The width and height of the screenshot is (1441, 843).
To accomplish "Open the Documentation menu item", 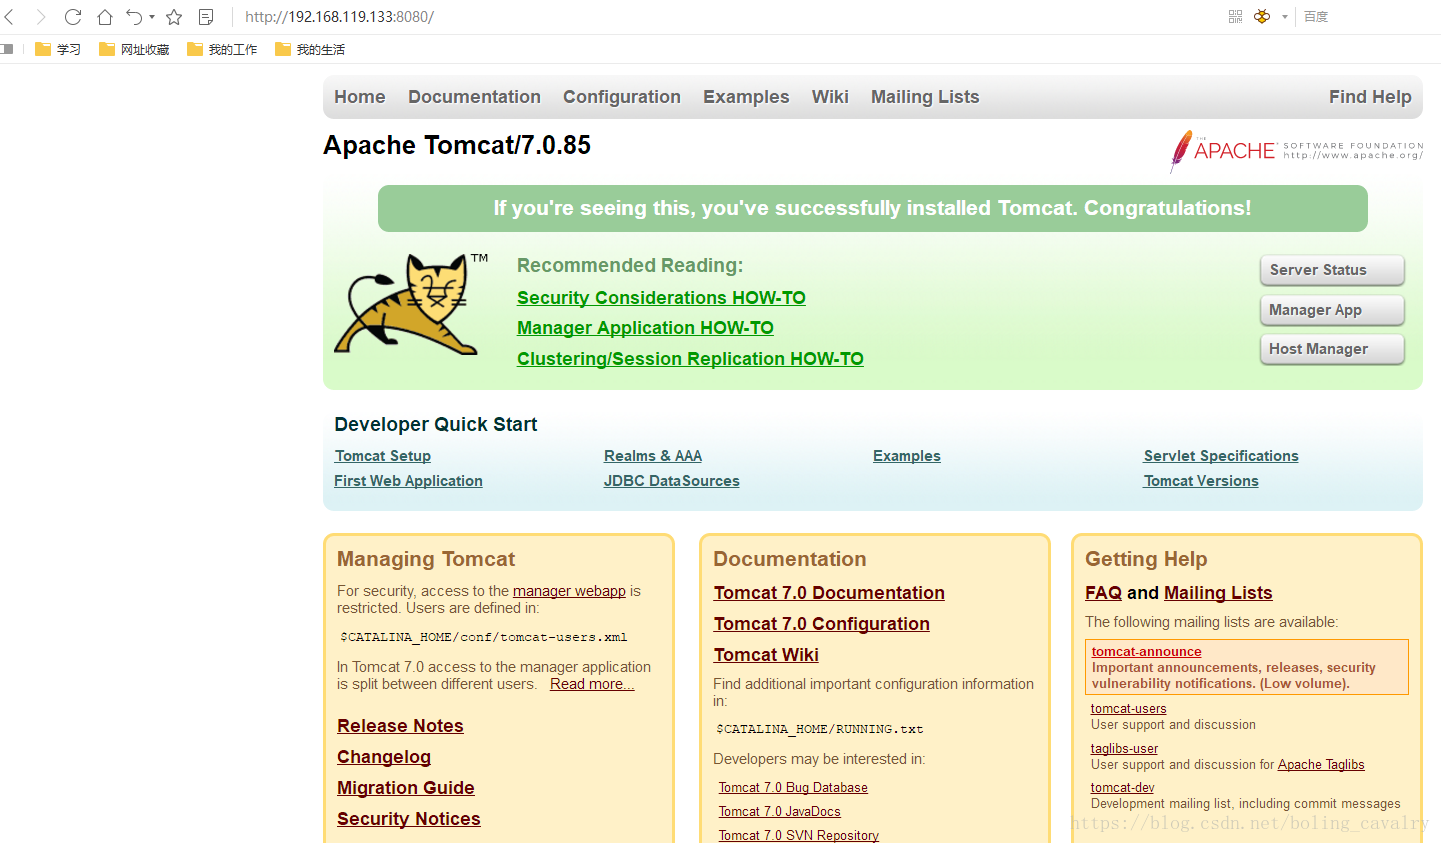I will (474, 97).
